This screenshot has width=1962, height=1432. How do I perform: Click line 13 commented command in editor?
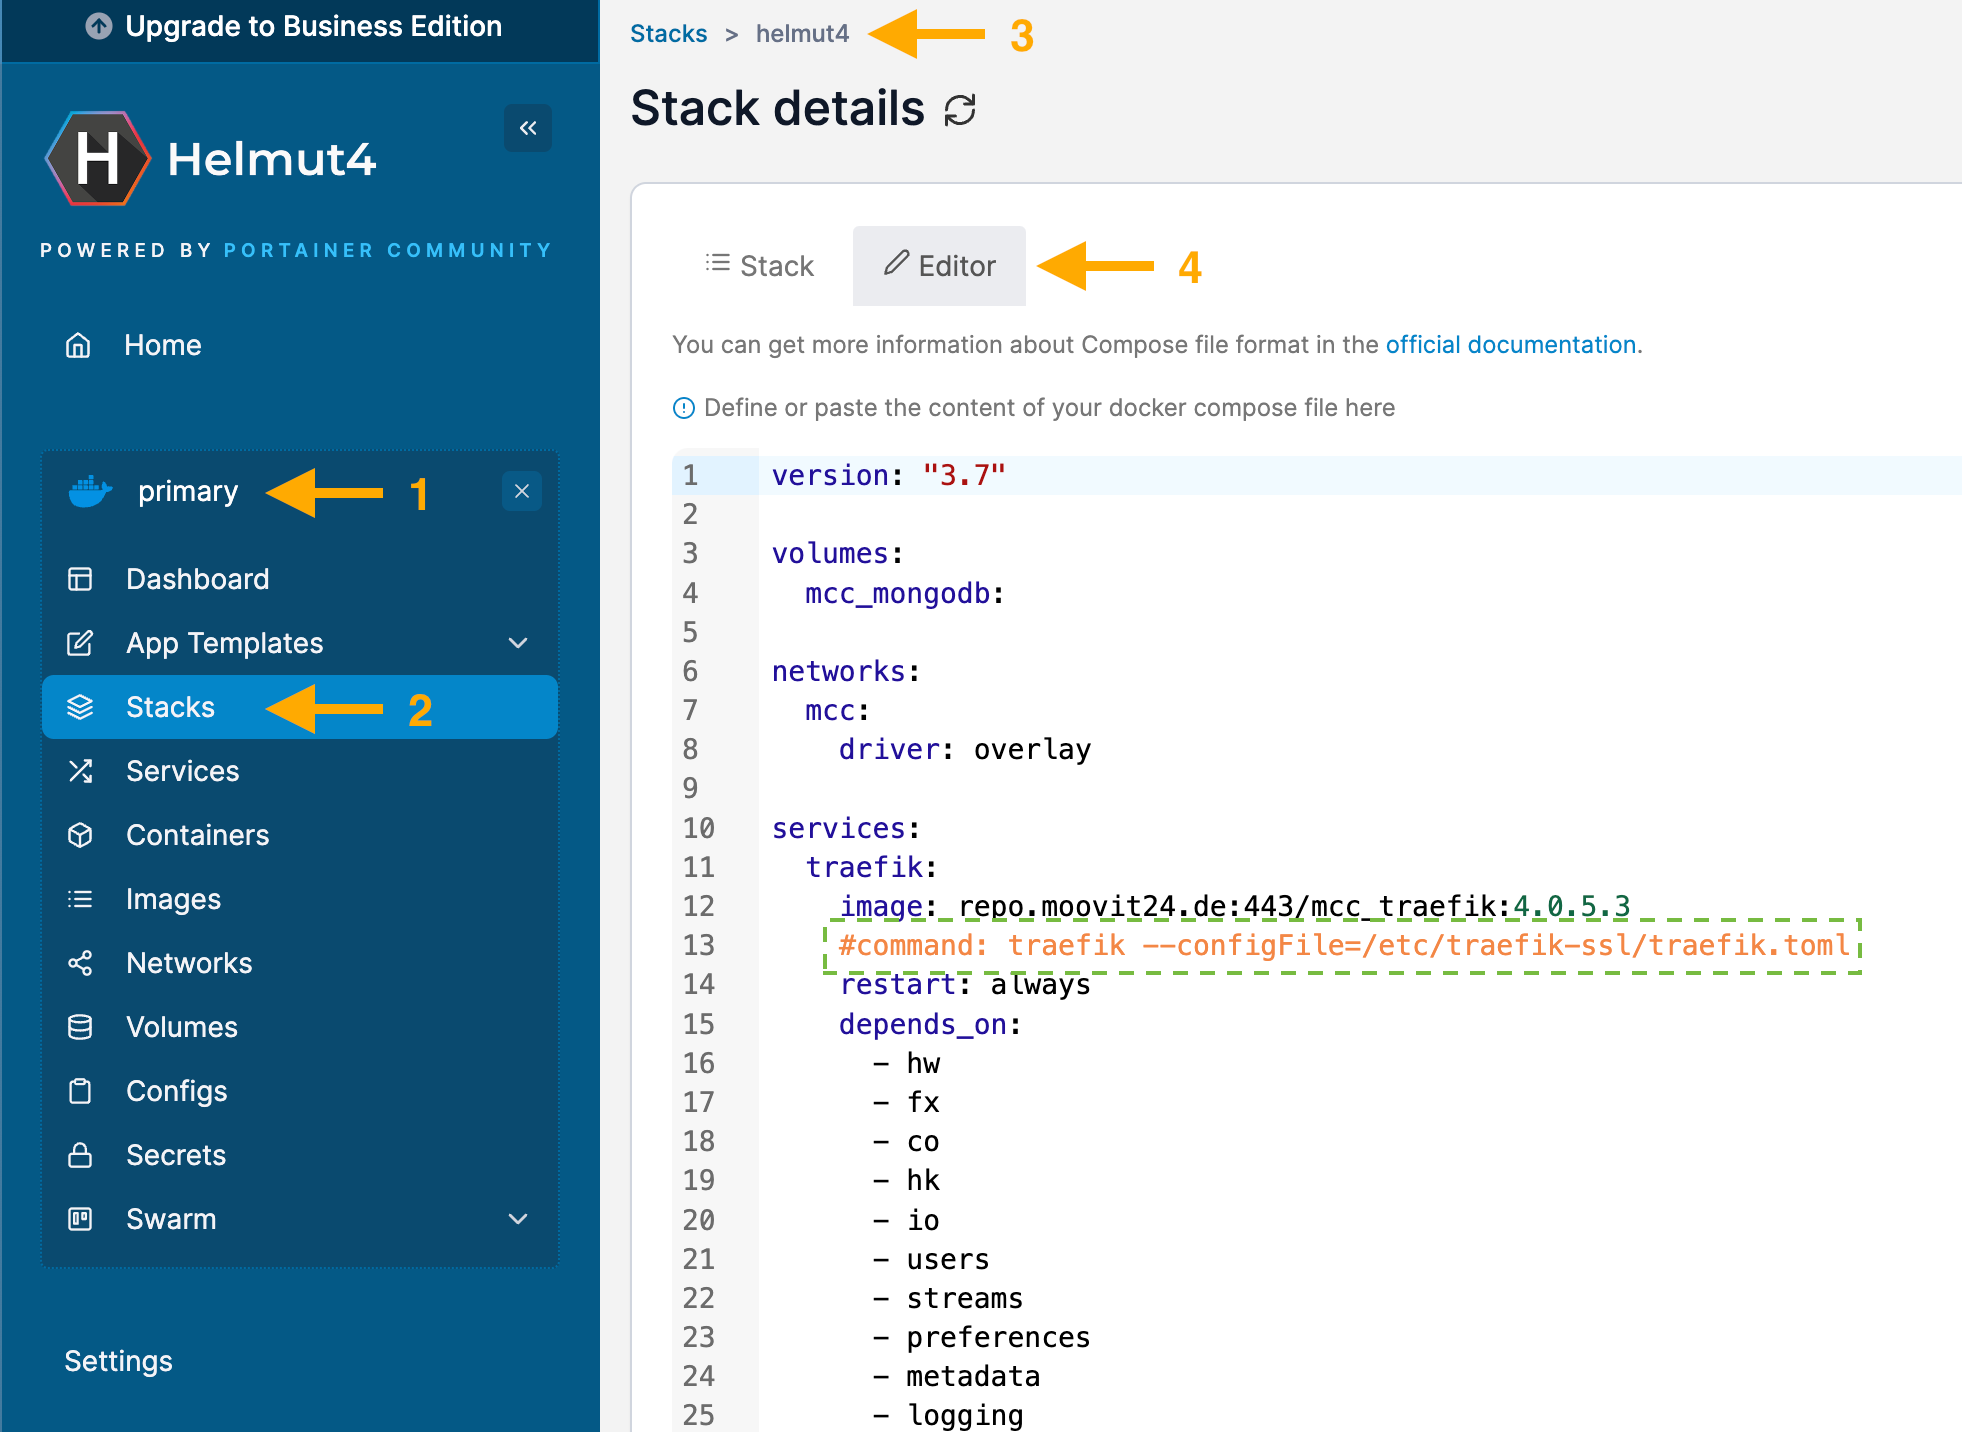(x=1343, y=946)
